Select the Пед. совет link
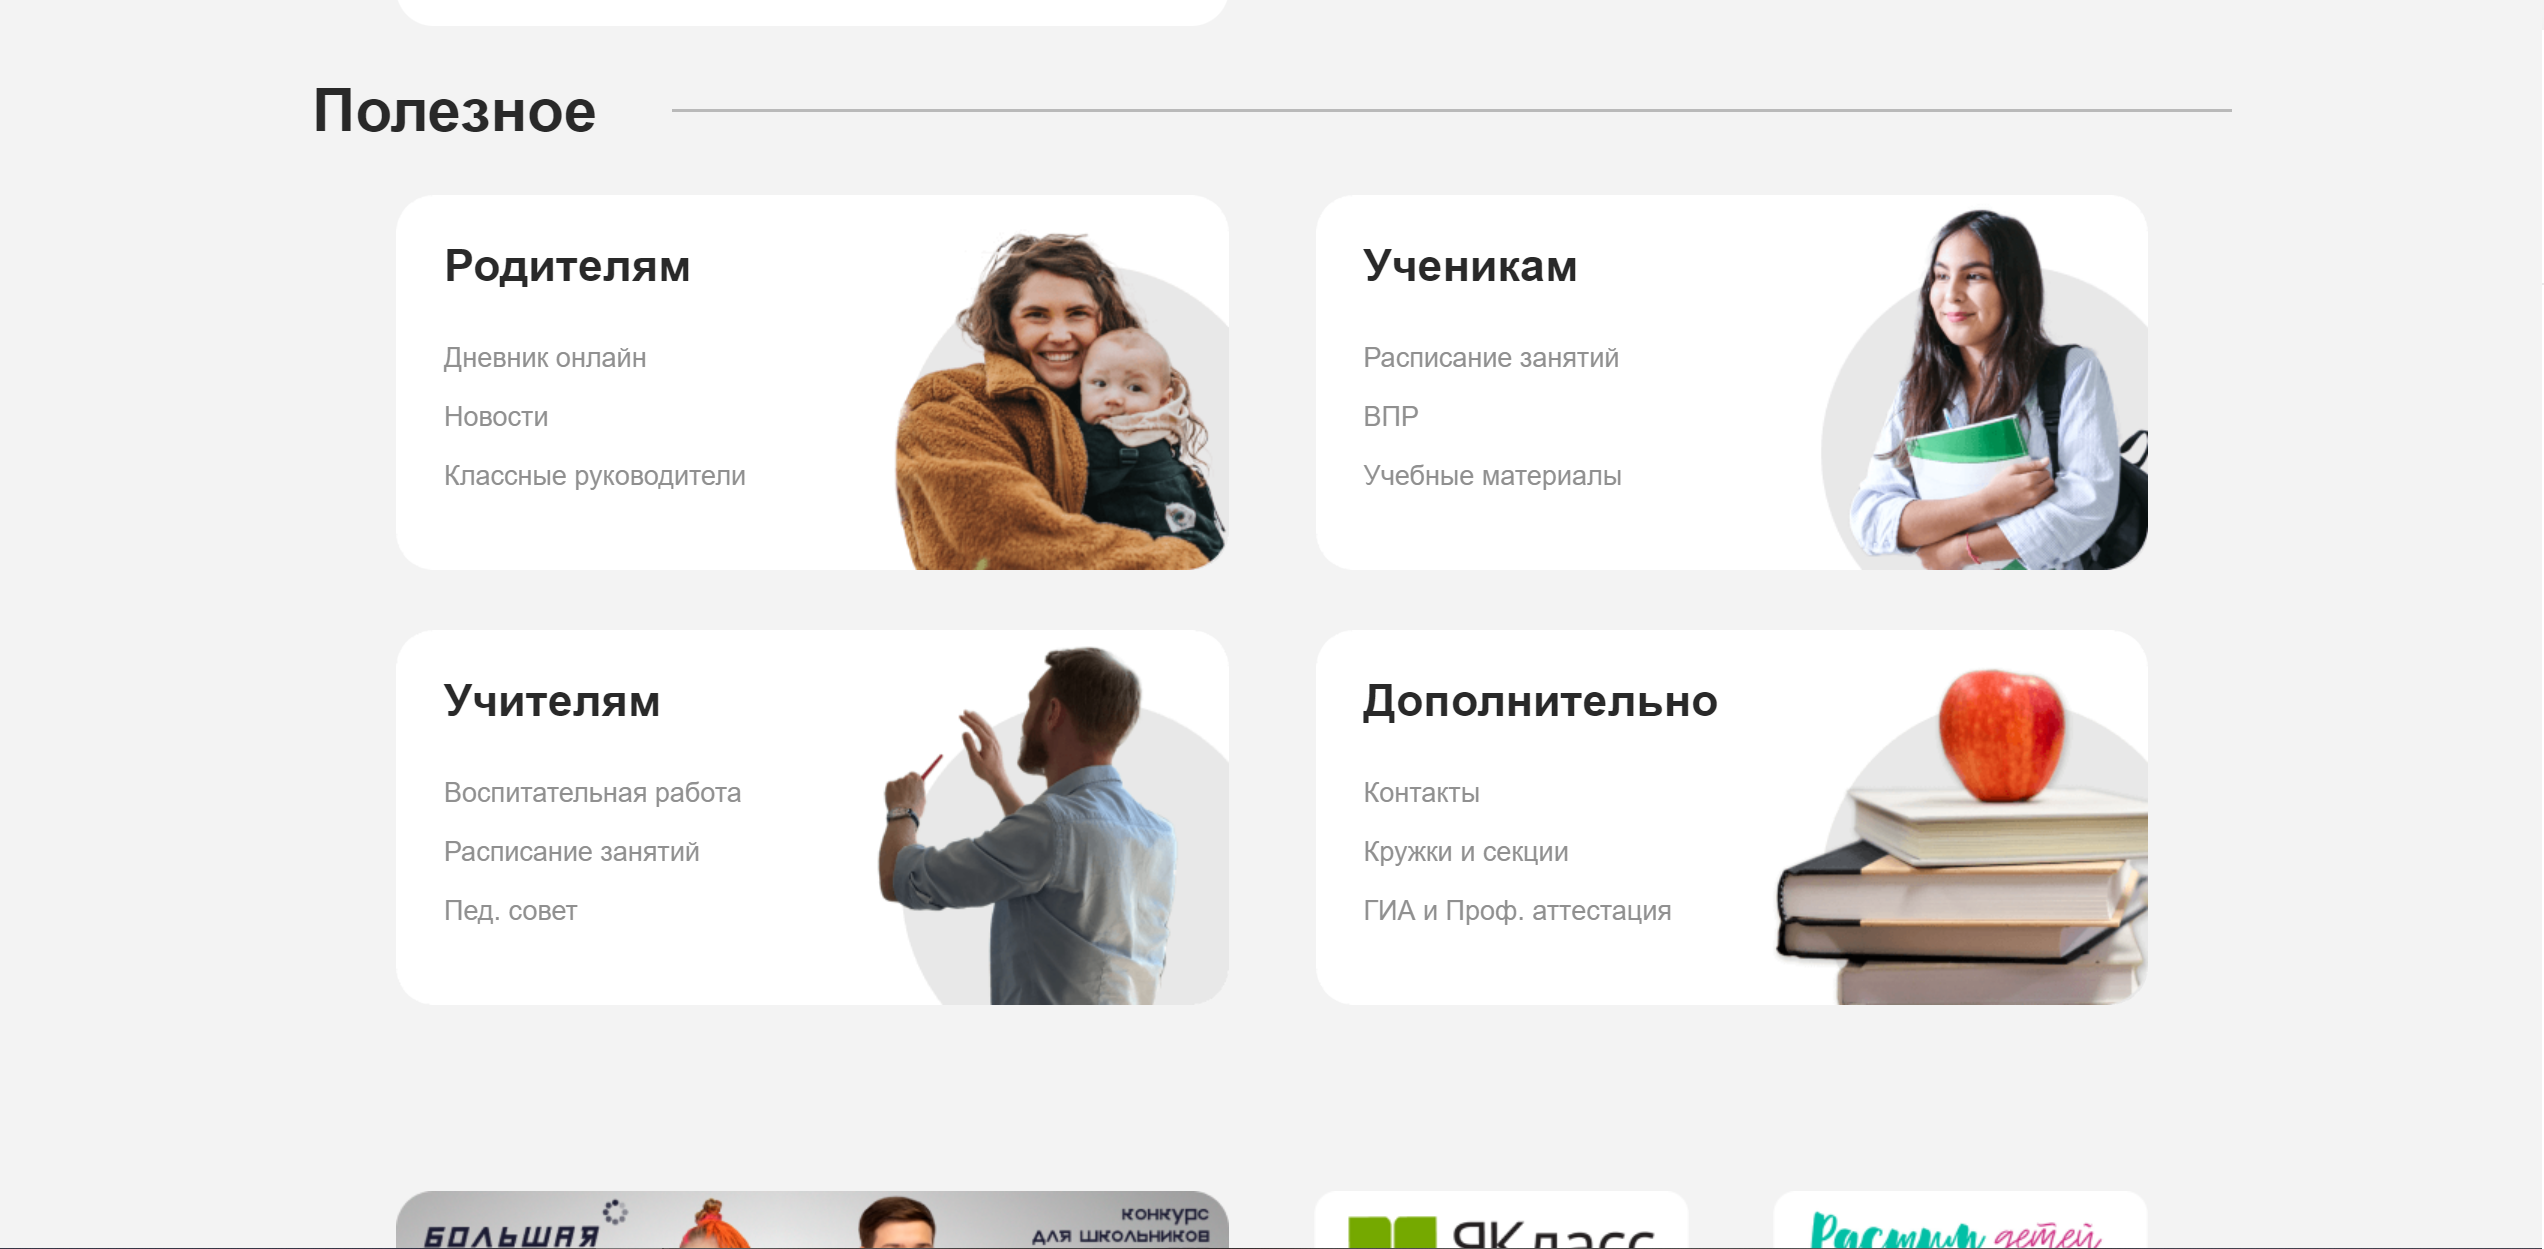This screenshot has width=2544, height=1249. [x=510, y=911]
